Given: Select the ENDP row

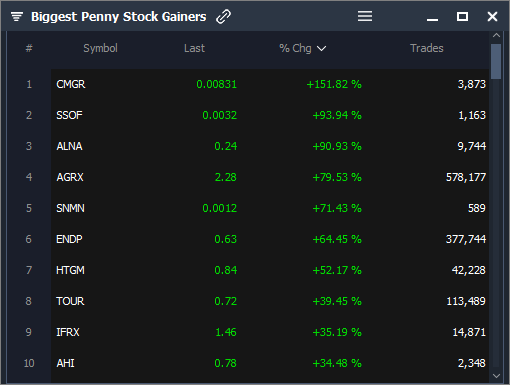Looking at the screenshot, I should coord(270,239).
